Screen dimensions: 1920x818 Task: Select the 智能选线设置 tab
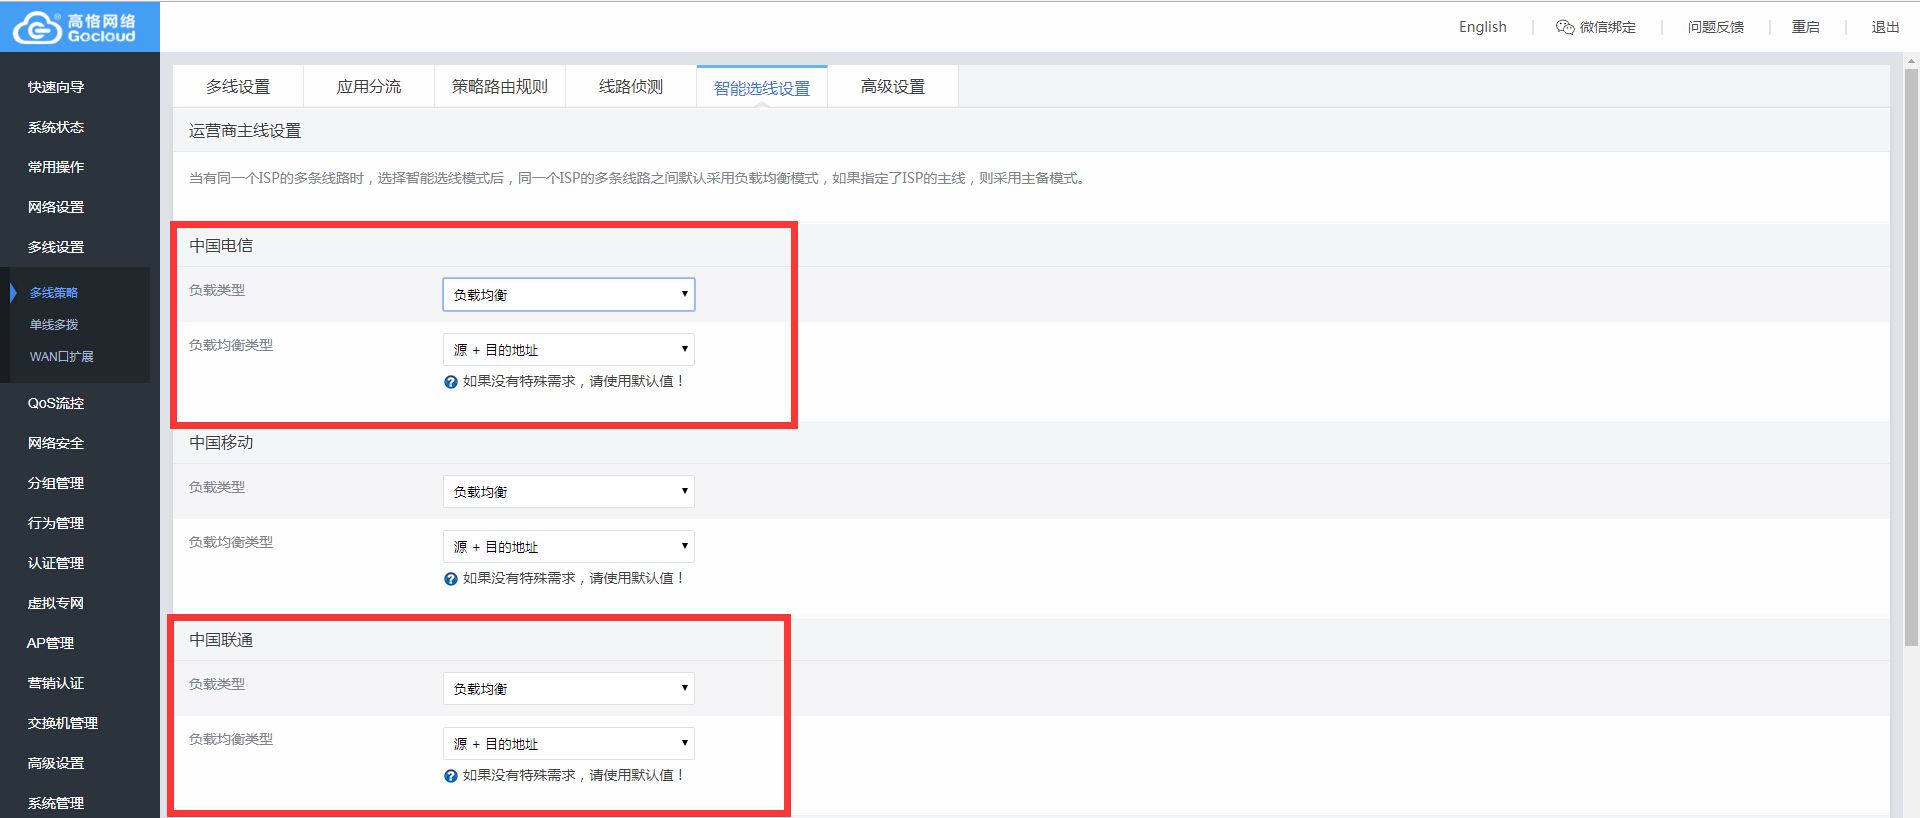pos(762,88)
